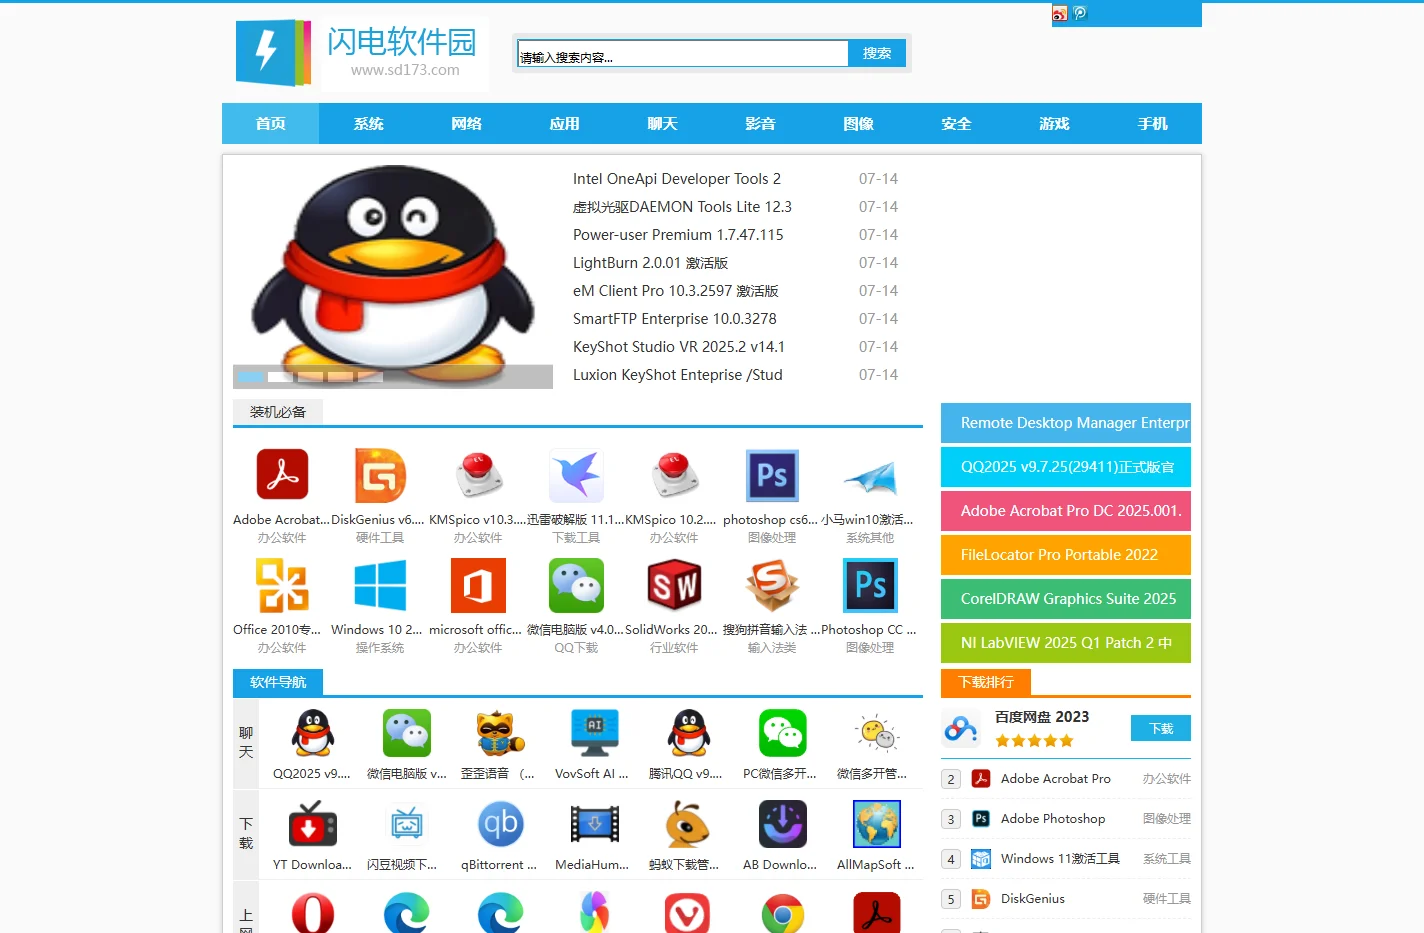Open the Vivaldi red browser icon
Screen dimensions: 1424x933
pos(688,914)
